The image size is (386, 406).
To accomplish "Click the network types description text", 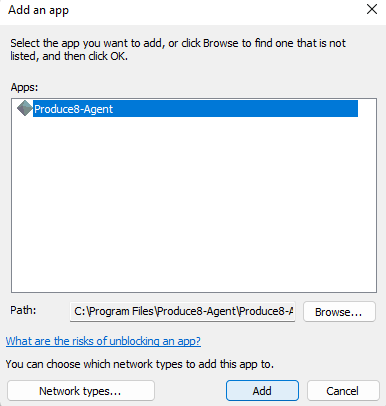I will (140, 364).
